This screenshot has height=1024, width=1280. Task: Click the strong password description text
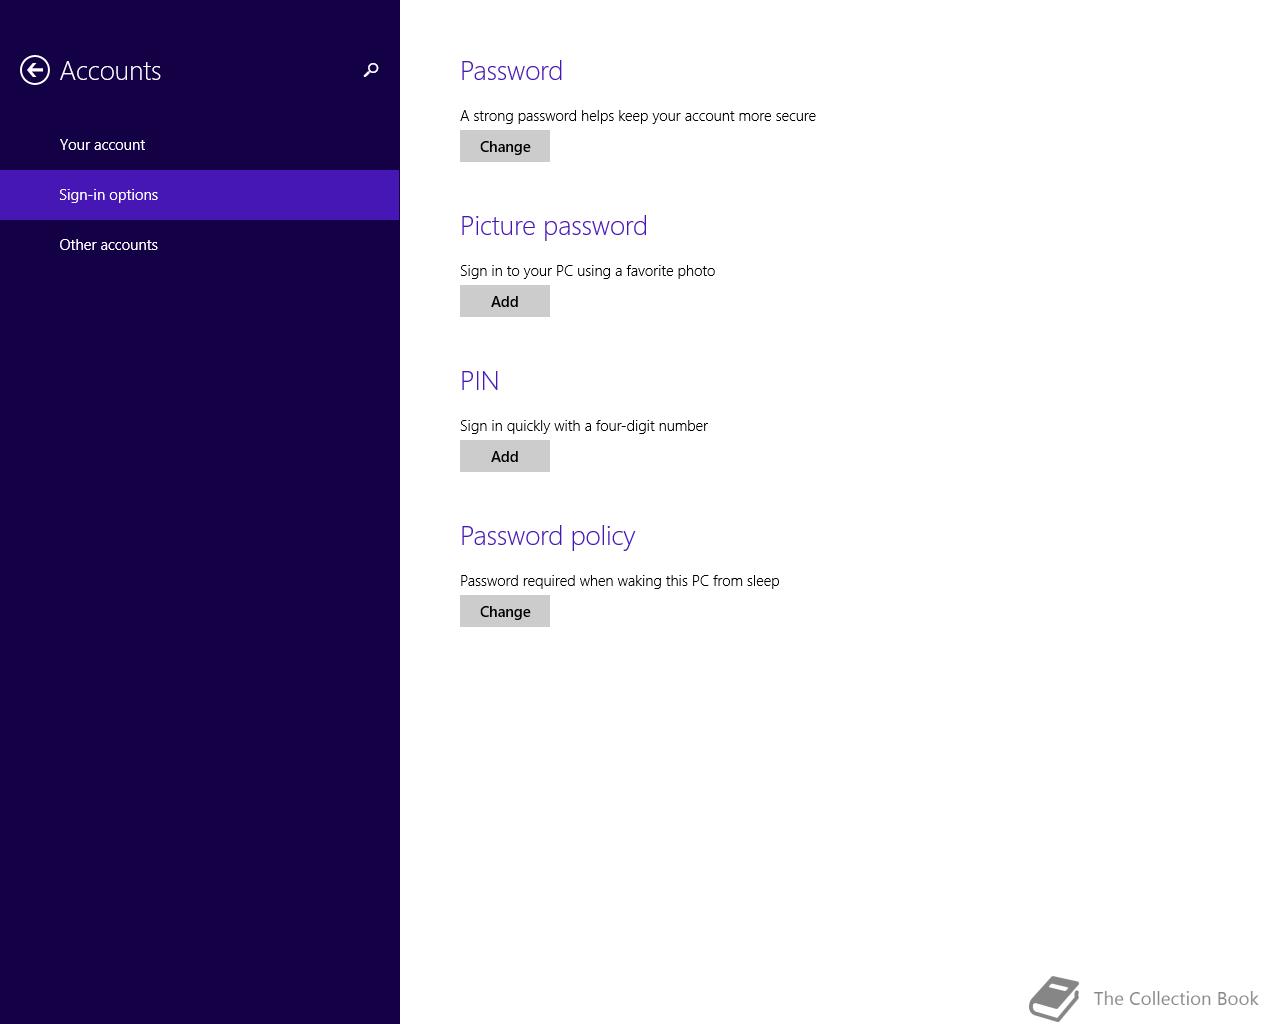637,115
